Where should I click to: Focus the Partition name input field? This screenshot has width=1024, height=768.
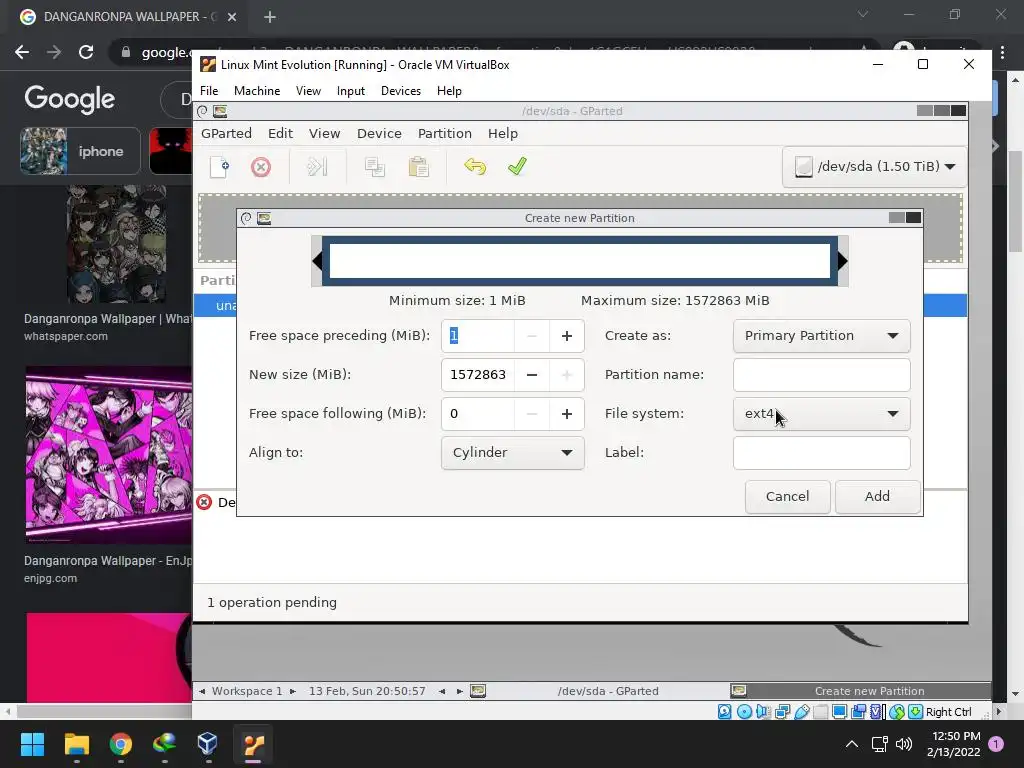[x=822, y=375]
